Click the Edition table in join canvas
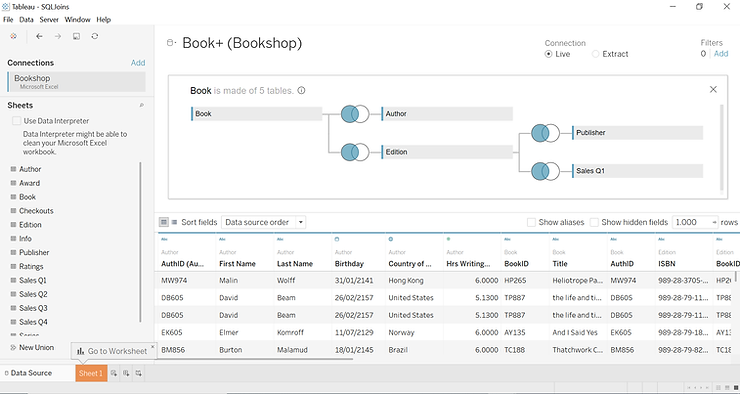740x394 pixels. (447, 152)
